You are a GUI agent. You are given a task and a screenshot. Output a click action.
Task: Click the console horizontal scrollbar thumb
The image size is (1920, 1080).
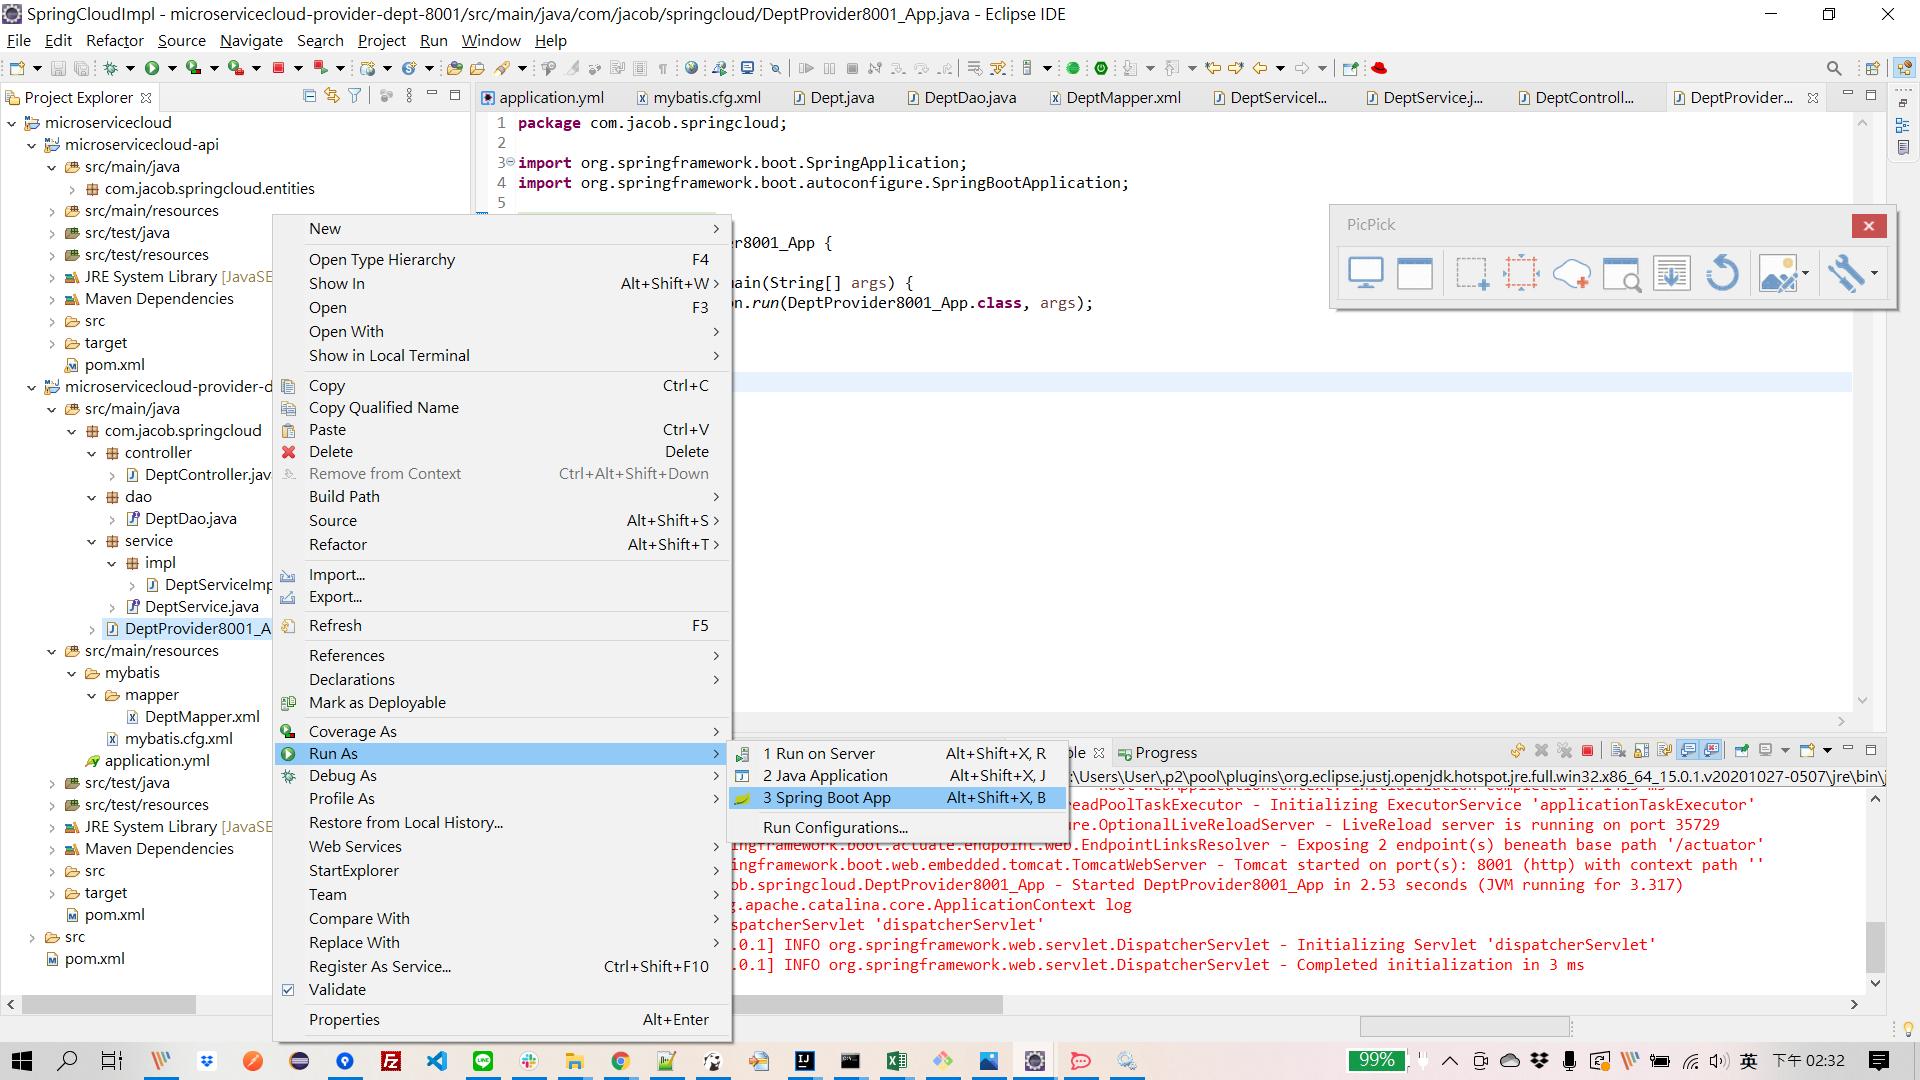(x=868, y=1004)
